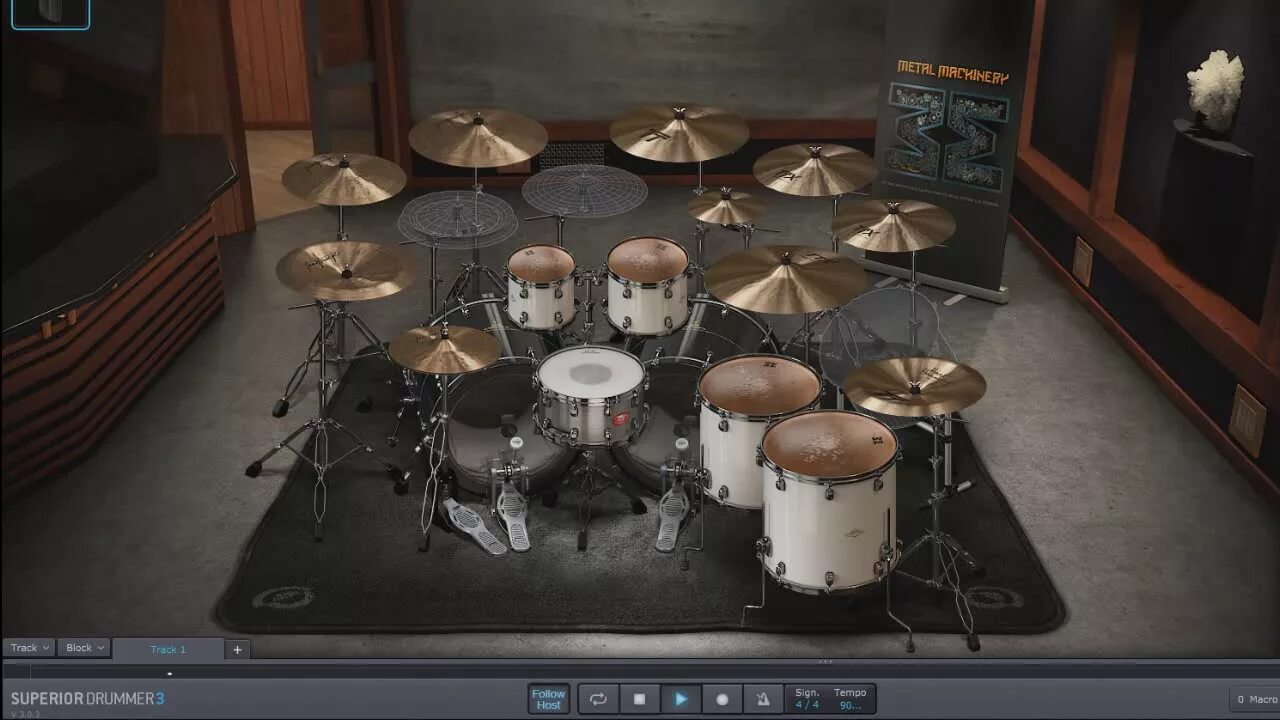Open the Track dropdown menu

[29, 648]
